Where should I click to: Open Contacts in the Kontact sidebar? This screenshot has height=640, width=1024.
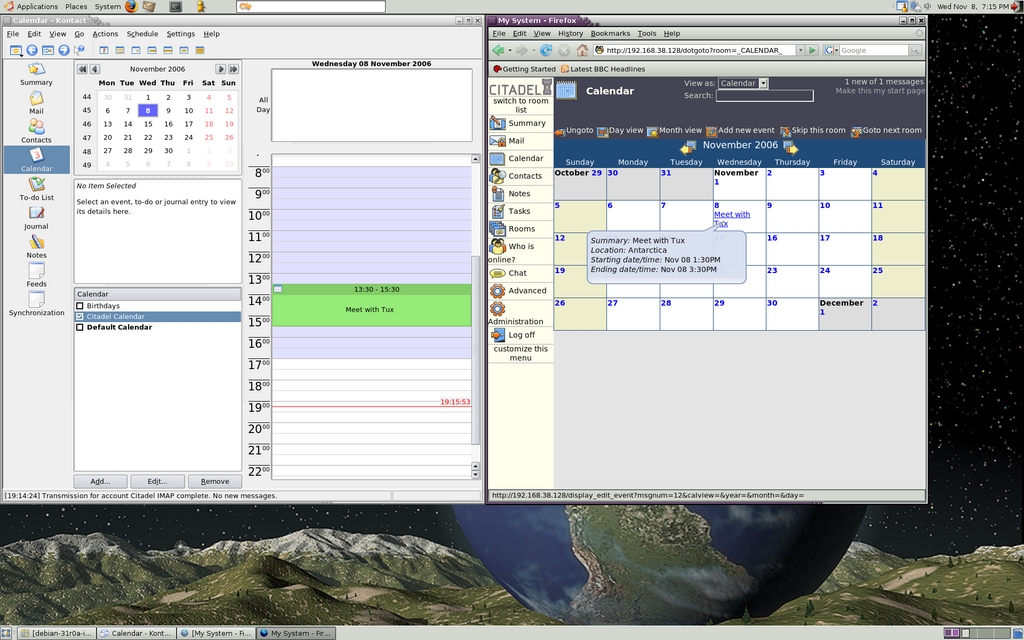tap(36, 127)
